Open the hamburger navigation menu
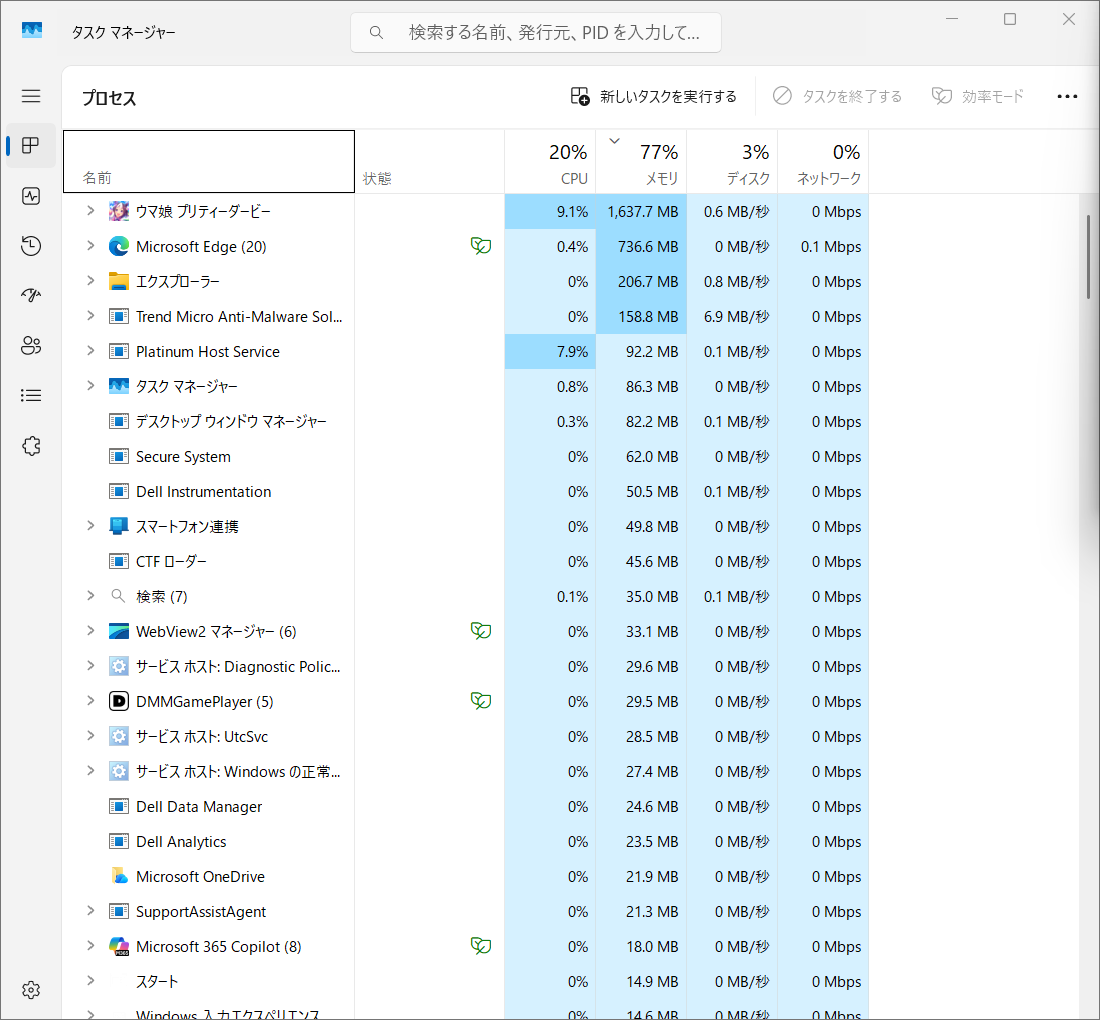The width and height of the screenshot is (1100, 1020). (31, 96)
